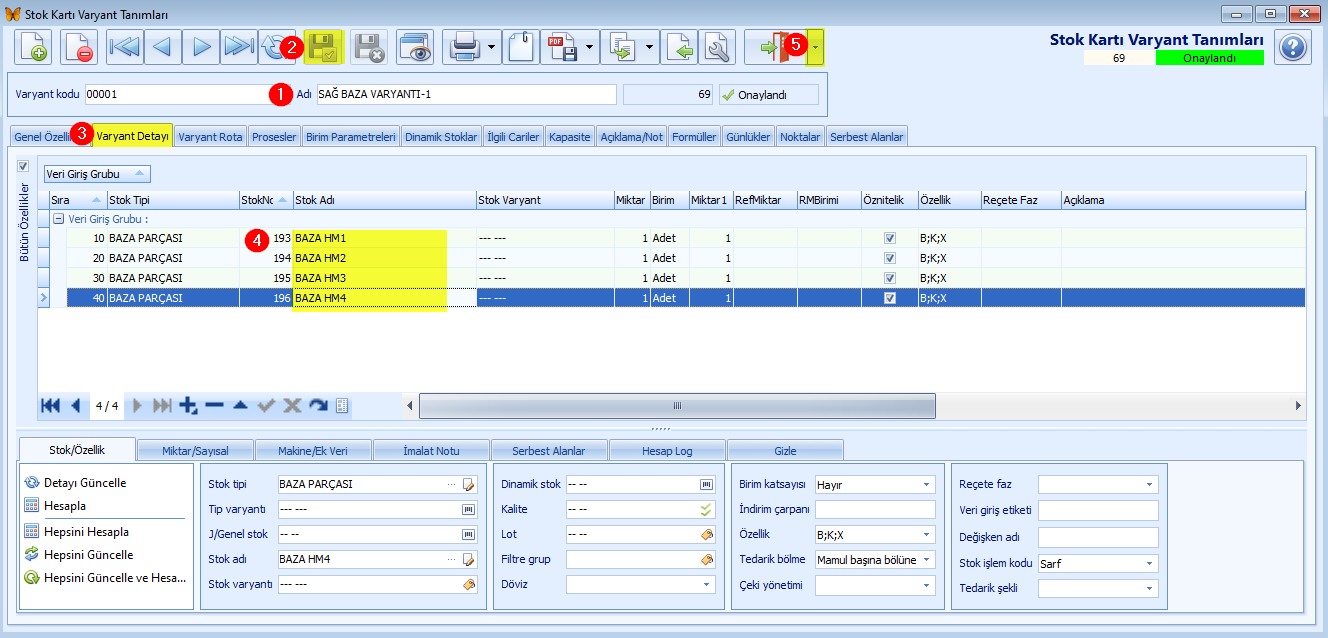Open the help question mark icon
1328x638 pixels.
click(1293, 47)
